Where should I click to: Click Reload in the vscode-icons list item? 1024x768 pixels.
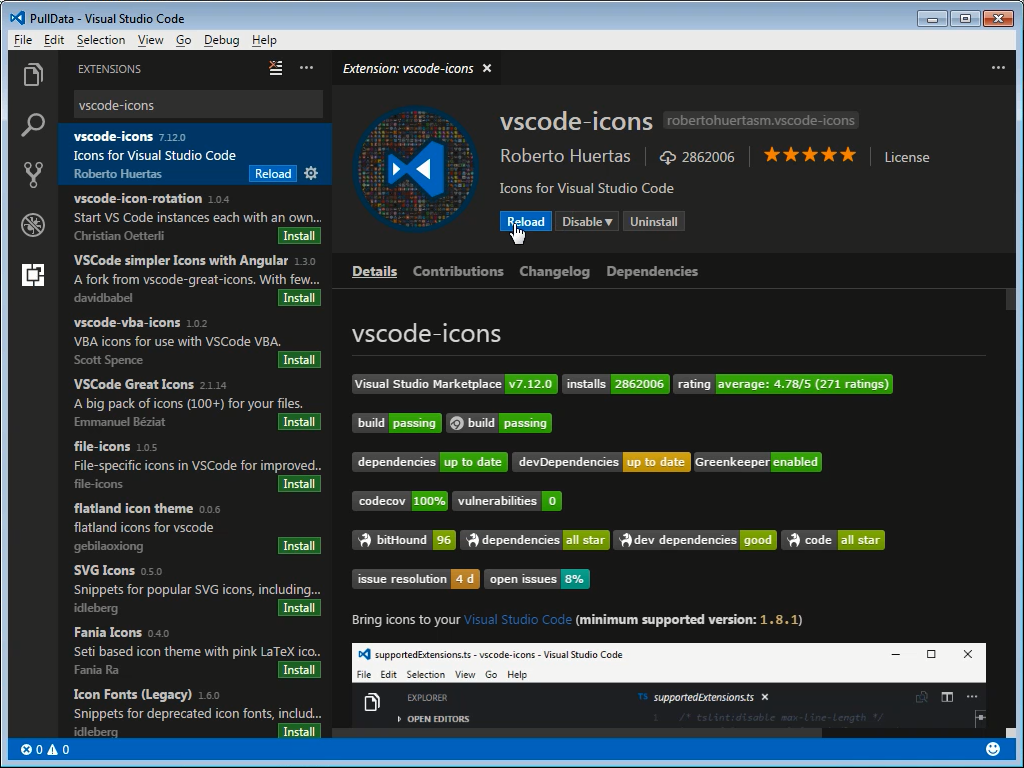273,174
